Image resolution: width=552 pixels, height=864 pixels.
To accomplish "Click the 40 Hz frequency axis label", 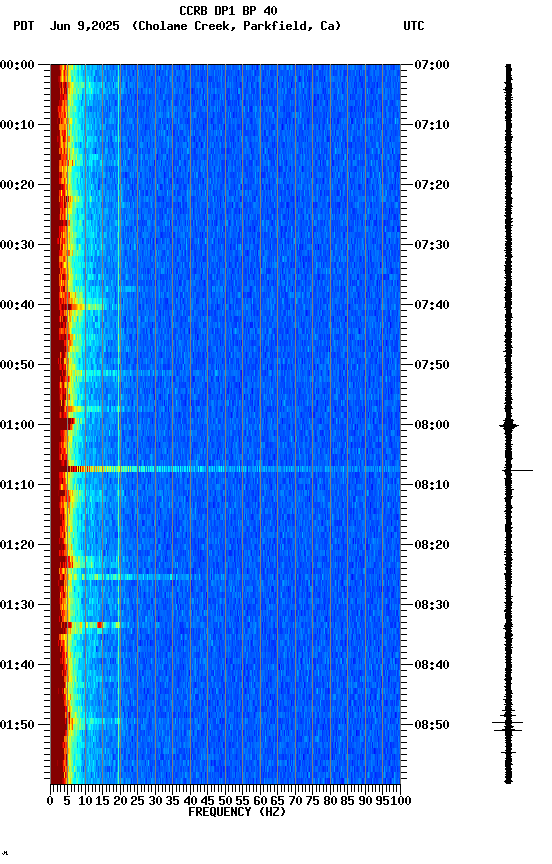I will (190, 801).
